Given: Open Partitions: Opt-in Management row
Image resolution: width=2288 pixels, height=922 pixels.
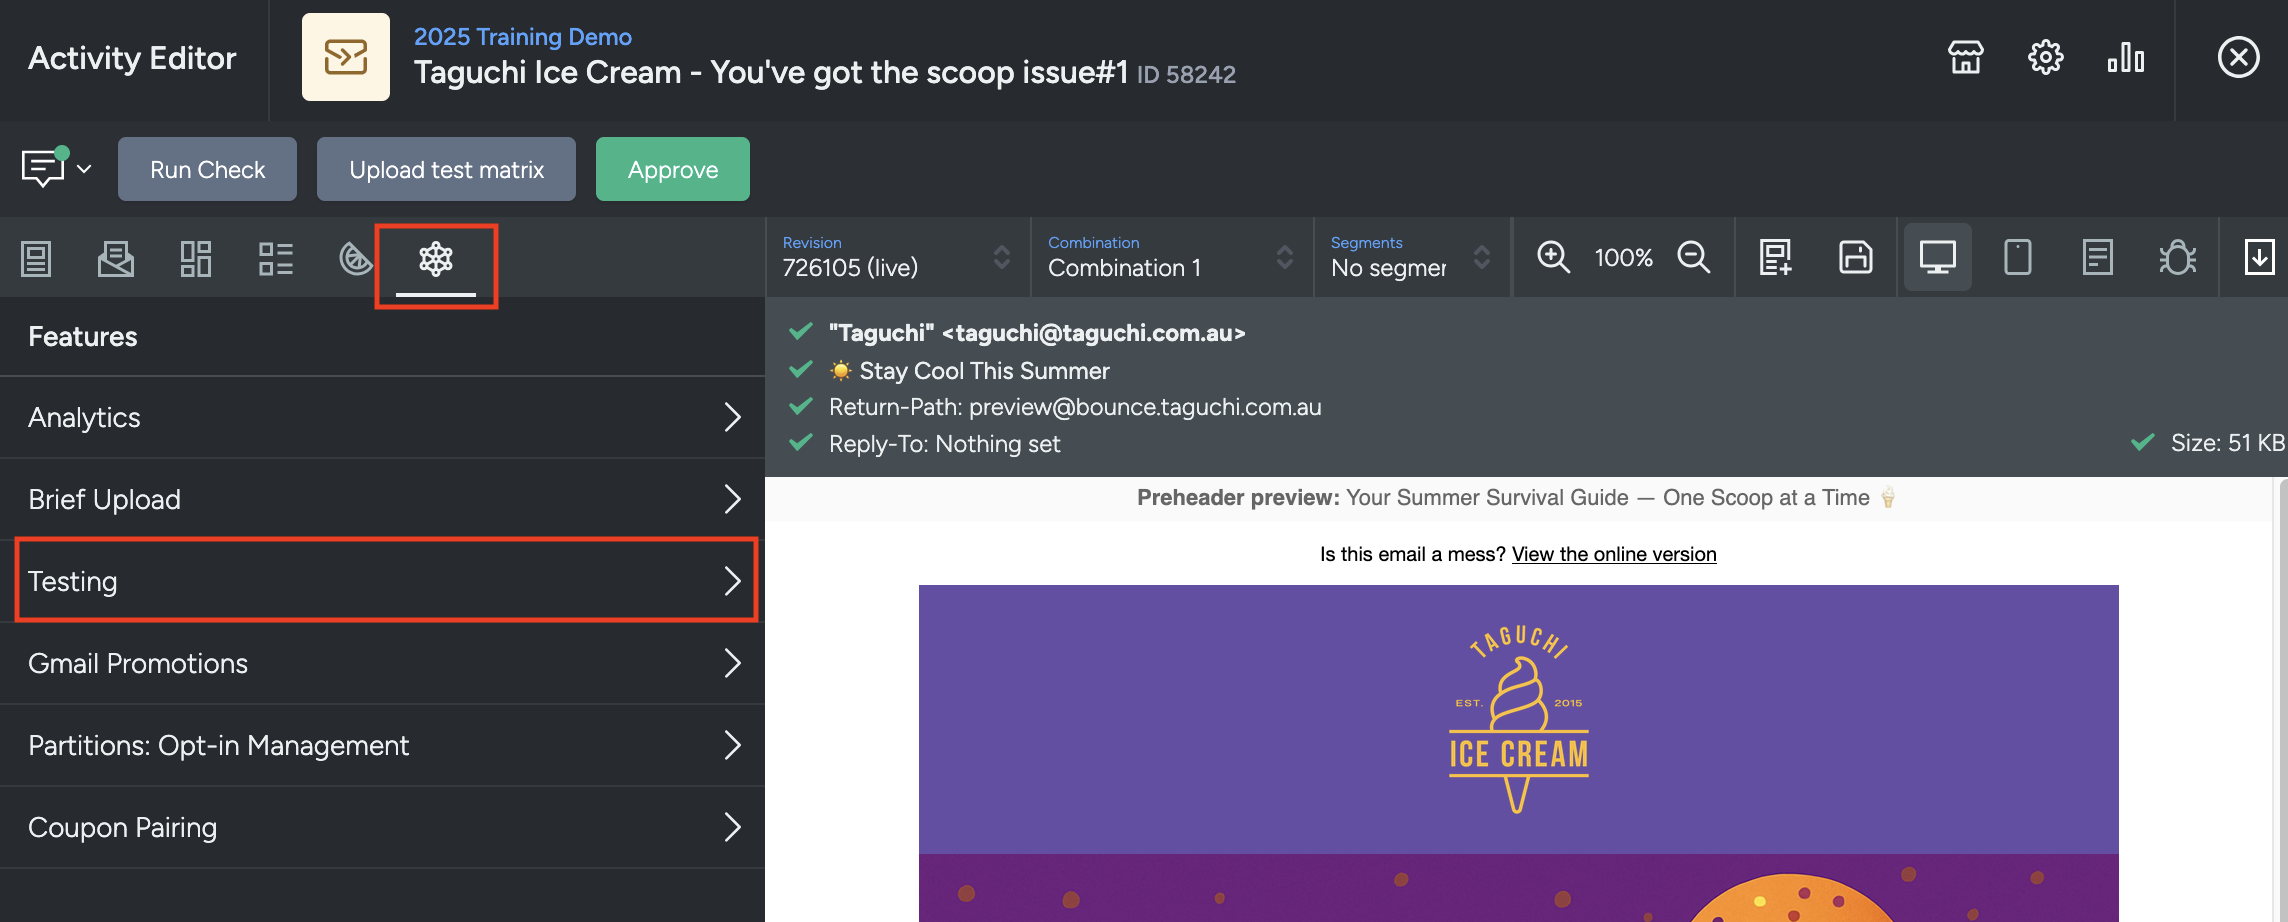Looking at the screenshot, I should tap(382, 746).
